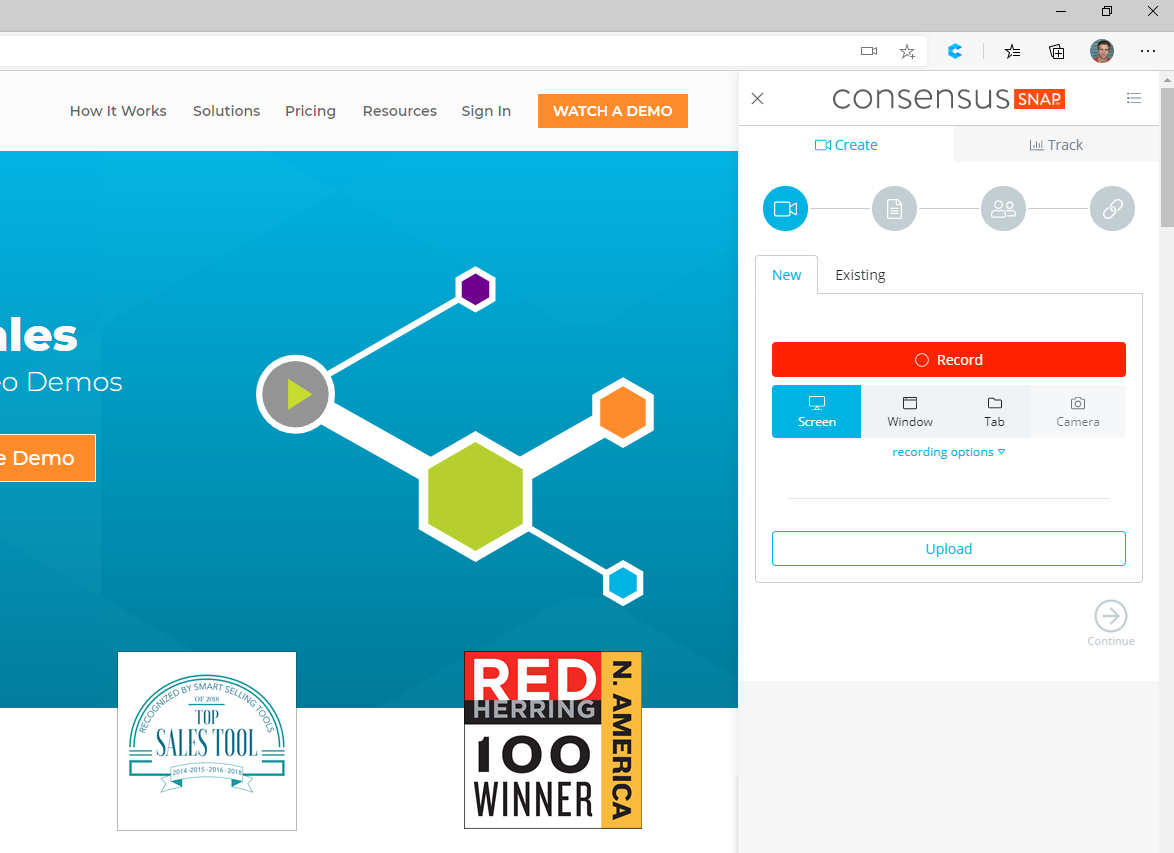This screenshot has height=853, width=1174.
Task: Open the Snap panel hamburger menu
Action: click(x=1134, y=98)
